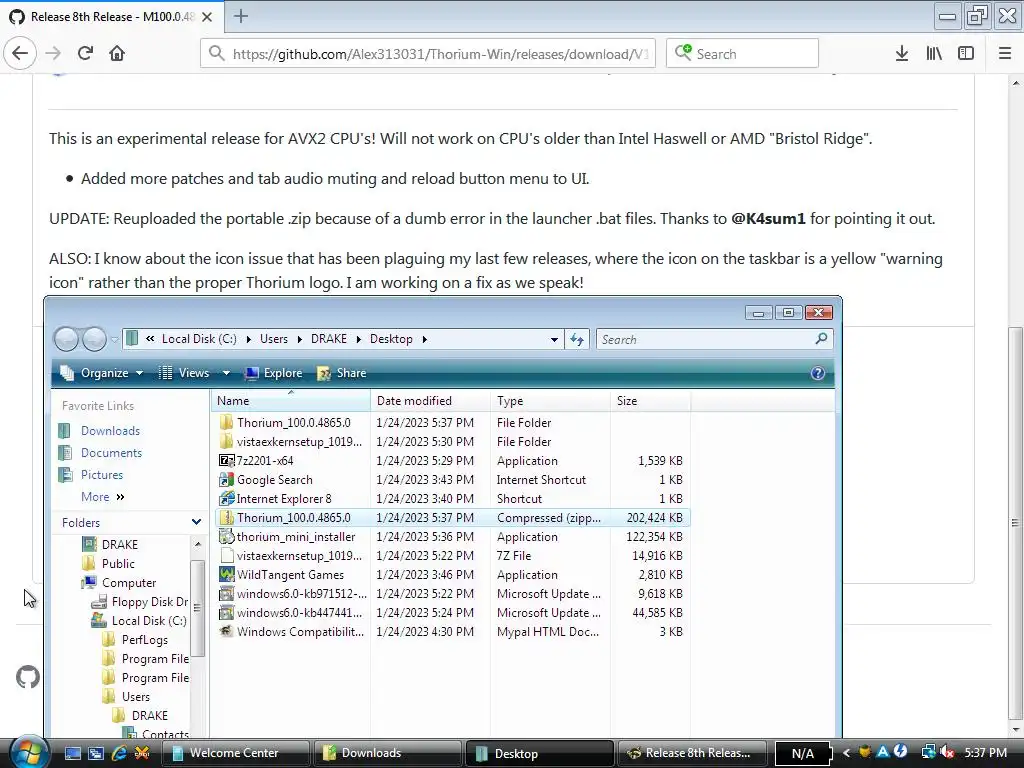Toggle browser sidebar view
The image size is (1024, 768).
coord(966,54)
